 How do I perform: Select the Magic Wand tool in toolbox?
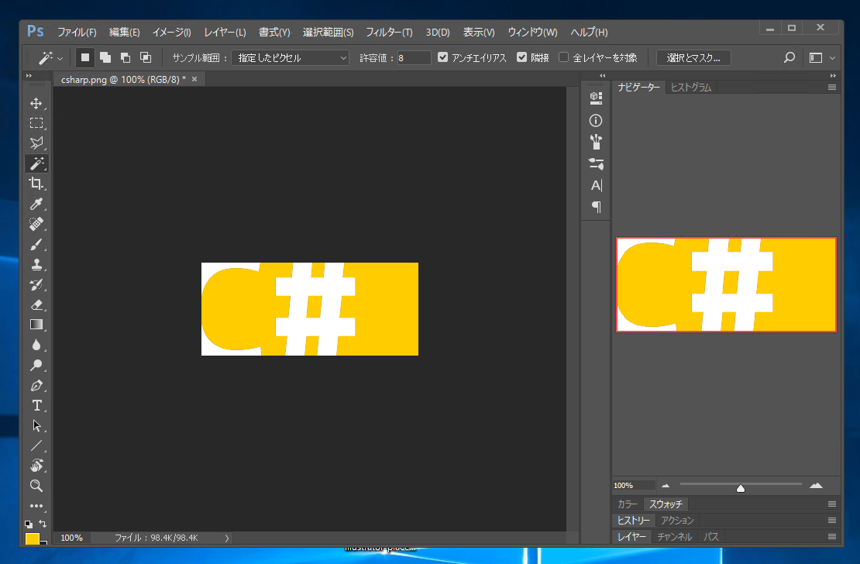click(x=36, y=163)
